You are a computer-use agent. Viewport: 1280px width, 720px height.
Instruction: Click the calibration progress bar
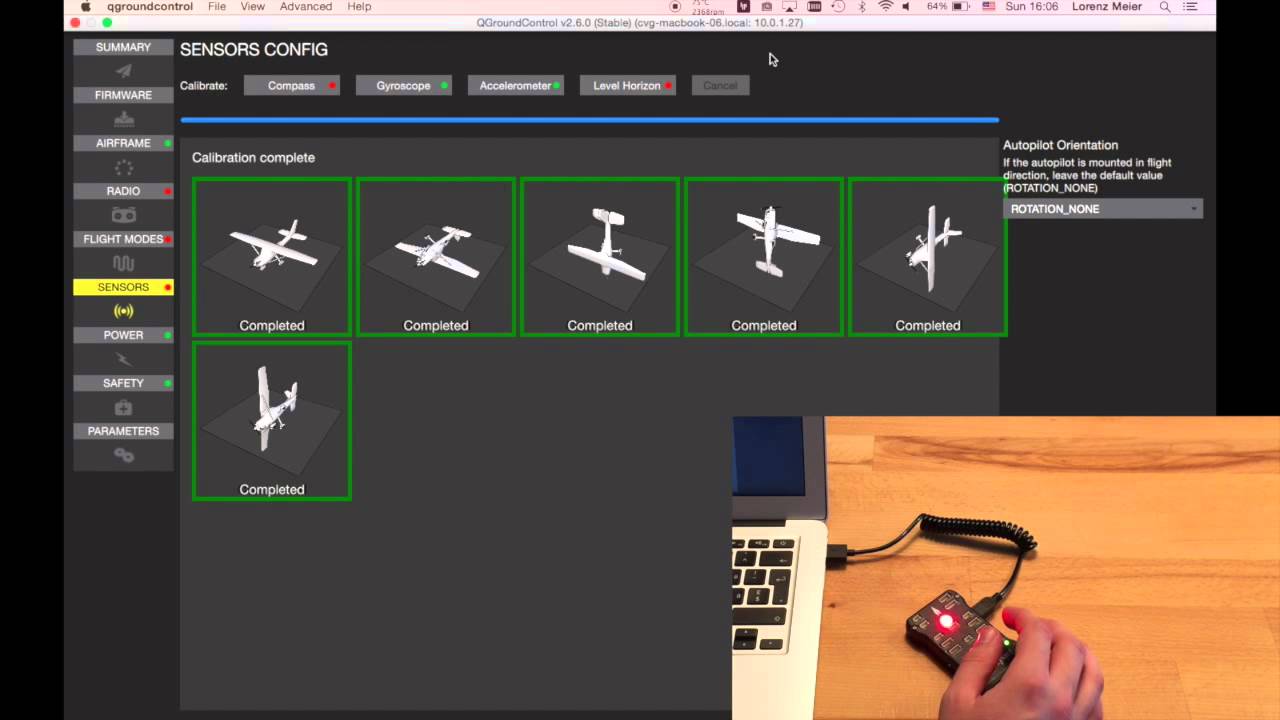pos(589,120)
